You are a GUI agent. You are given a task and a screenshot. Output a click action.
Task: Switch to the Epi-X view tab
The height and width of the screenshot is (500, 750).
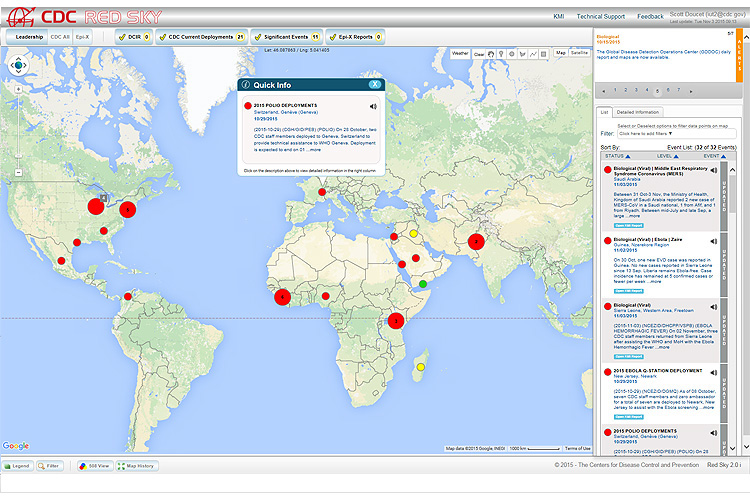pos(82,36)
